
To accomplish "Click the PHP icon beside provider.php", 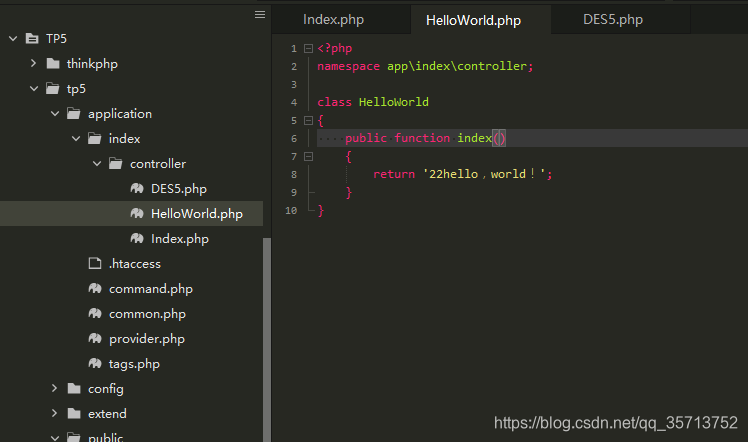I will coord(95,339).
